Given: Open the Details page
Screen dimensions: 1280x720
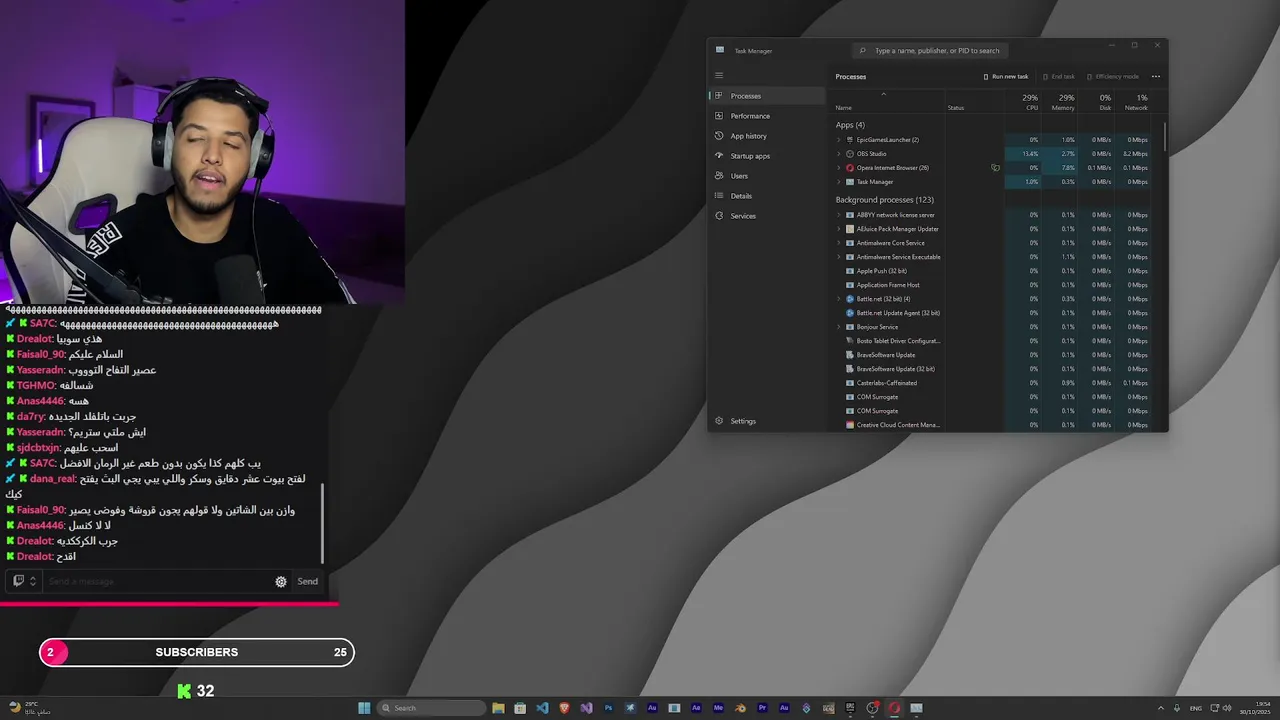Looking at the screenshot, I should pos(768,196).
